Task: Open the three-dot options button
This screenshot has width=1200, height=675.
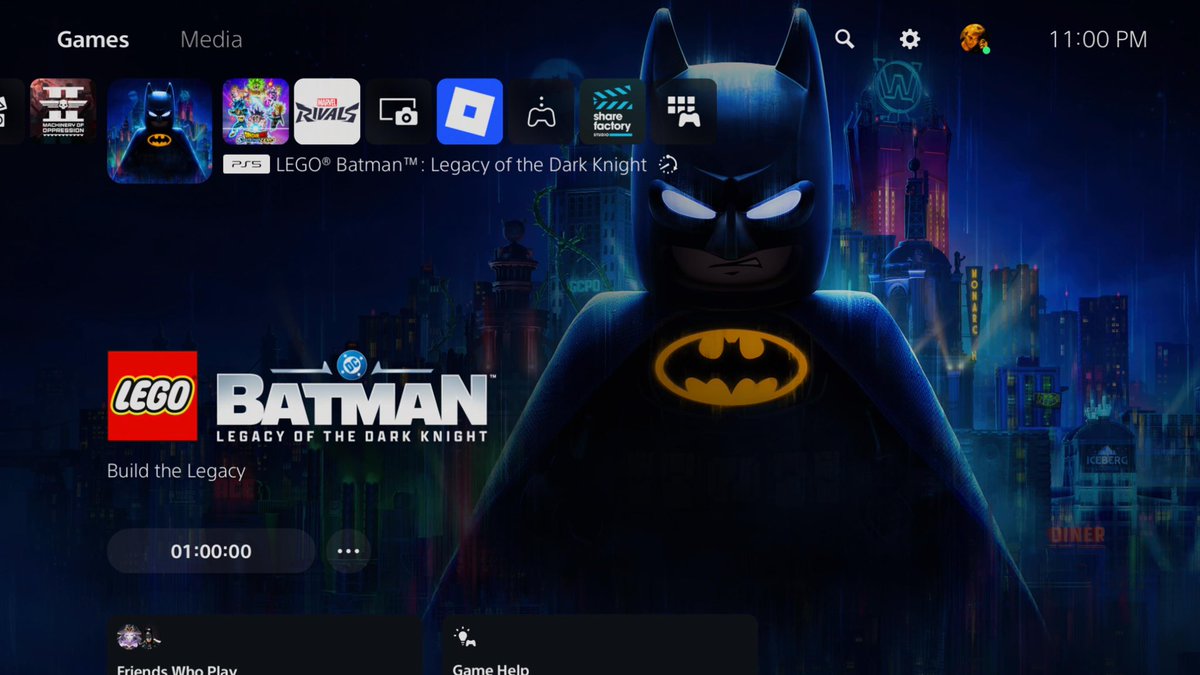Action: (x=348, y=551)
